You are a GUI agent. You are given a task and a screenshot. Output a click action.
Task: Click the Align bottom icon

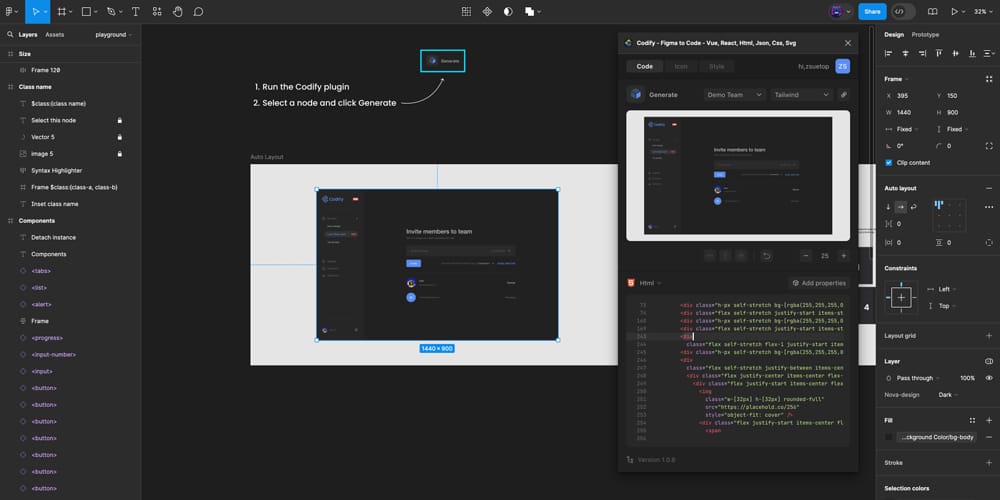(972, 54)
